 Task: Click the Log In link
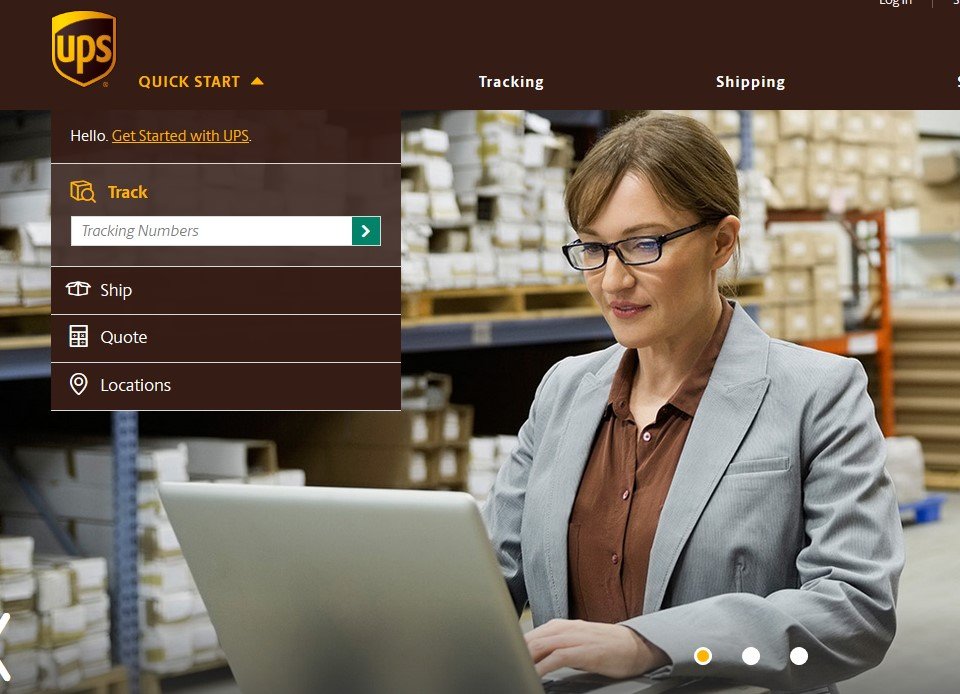click(x=895, y=3)
